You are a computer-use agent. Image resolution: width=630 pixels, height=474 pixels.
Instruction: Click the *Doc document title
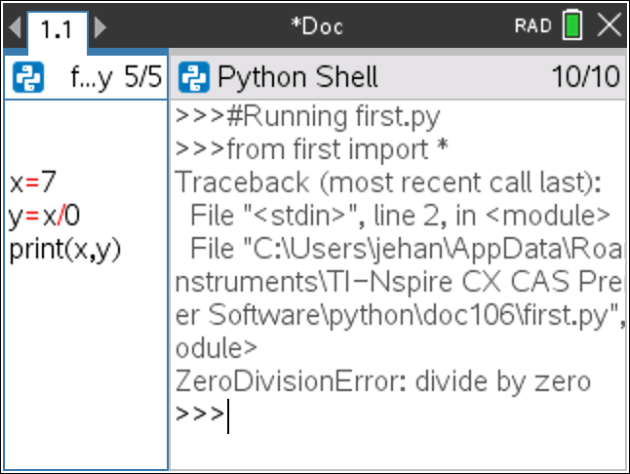[317, 27]
